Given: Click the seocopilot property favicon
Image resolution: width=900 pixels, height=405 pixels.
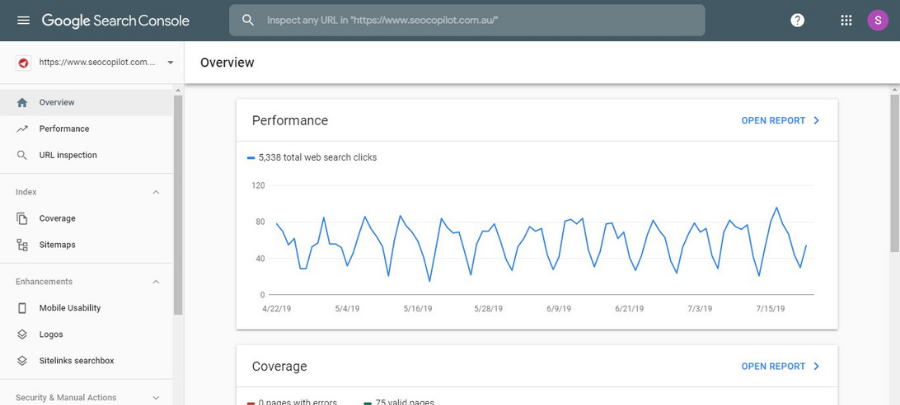Looking at the screenshot, I should pyautogui.click(x=24, y=63).
